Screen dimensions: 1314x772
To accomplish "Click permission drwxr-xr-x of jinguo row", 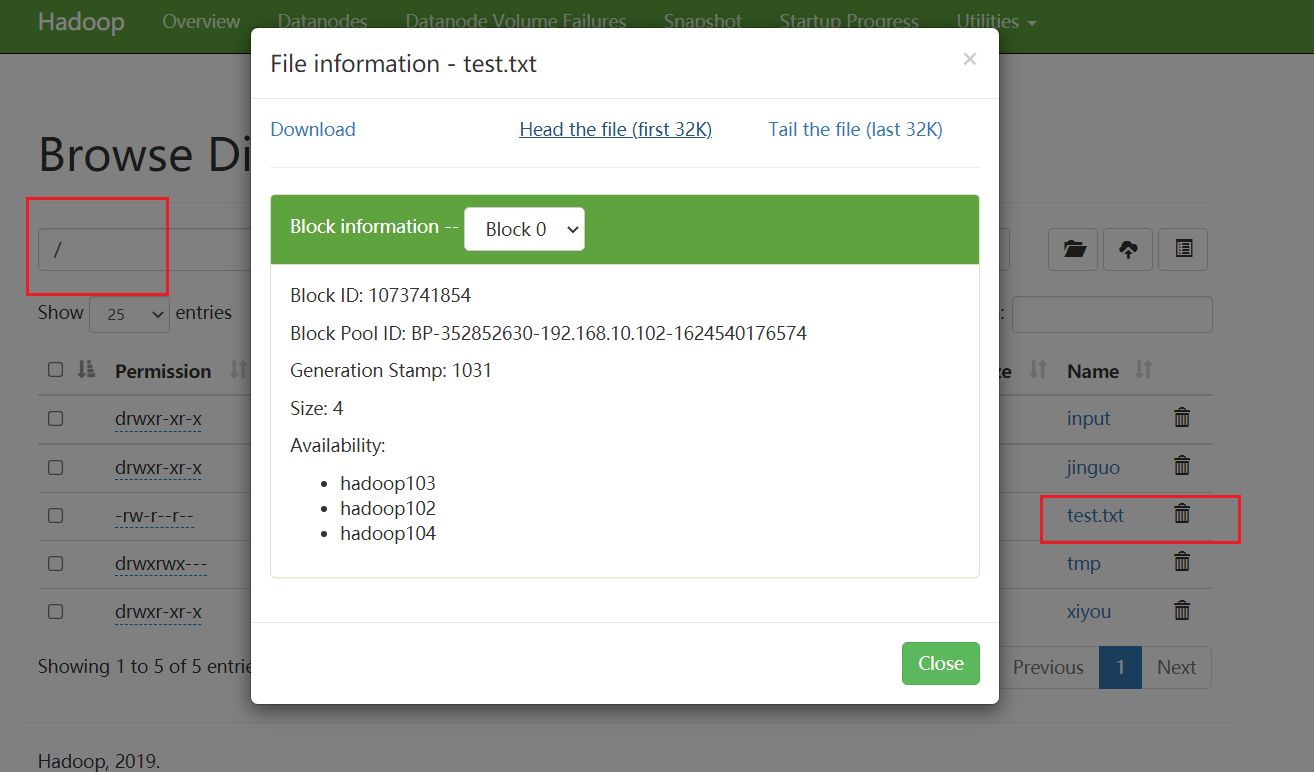I will 158,467.
